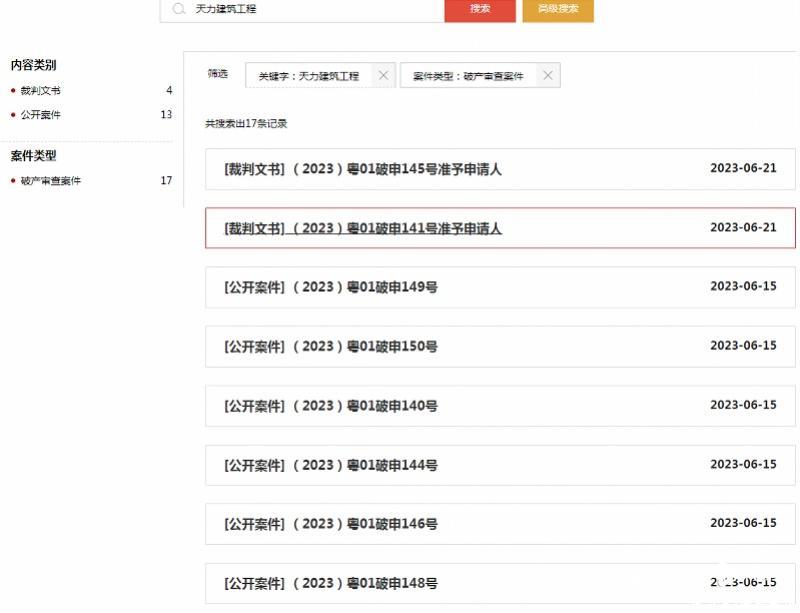Filter by 公开案件 in content category

click(41, 115)
